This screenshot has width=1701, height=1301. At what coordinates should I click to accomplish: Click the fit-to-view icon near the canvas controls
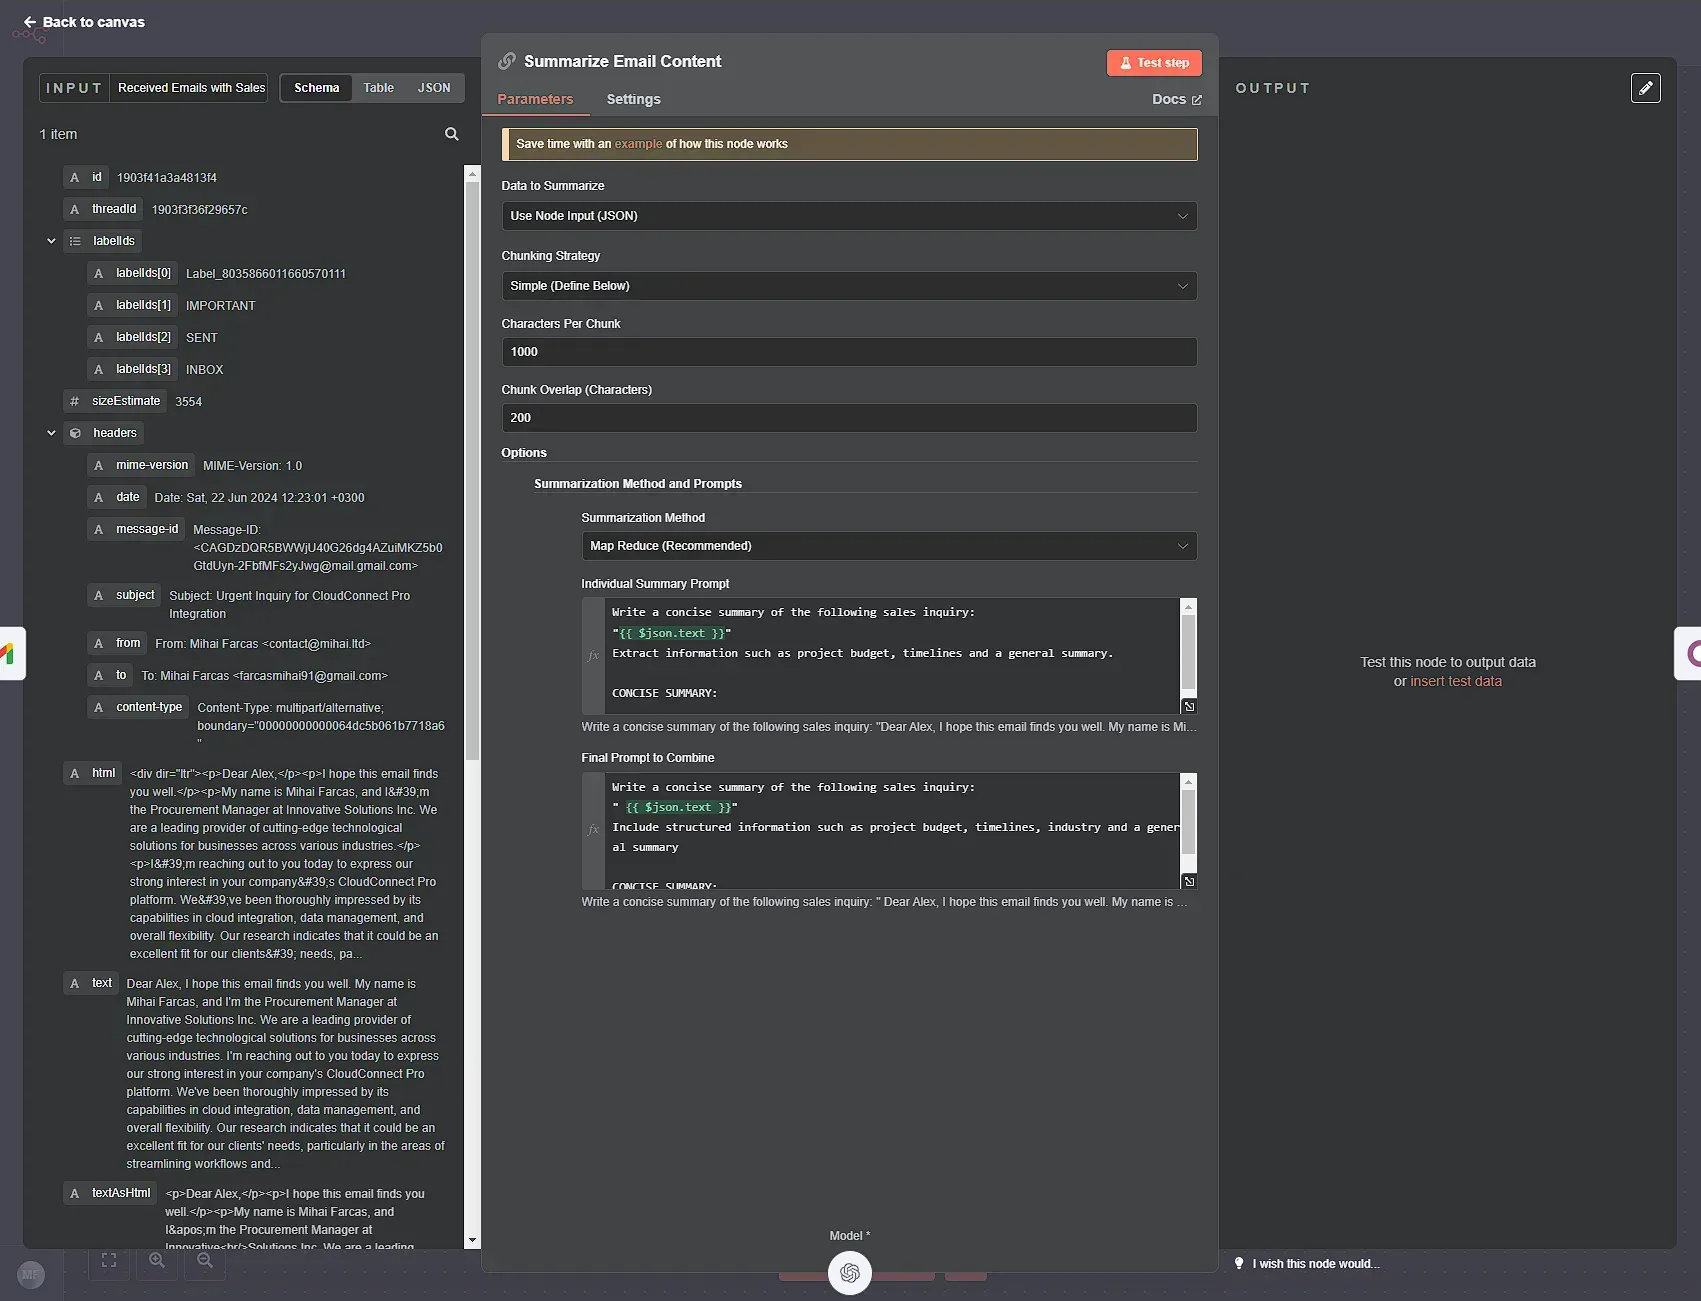pyautogui.click(x=108, y=1260)
